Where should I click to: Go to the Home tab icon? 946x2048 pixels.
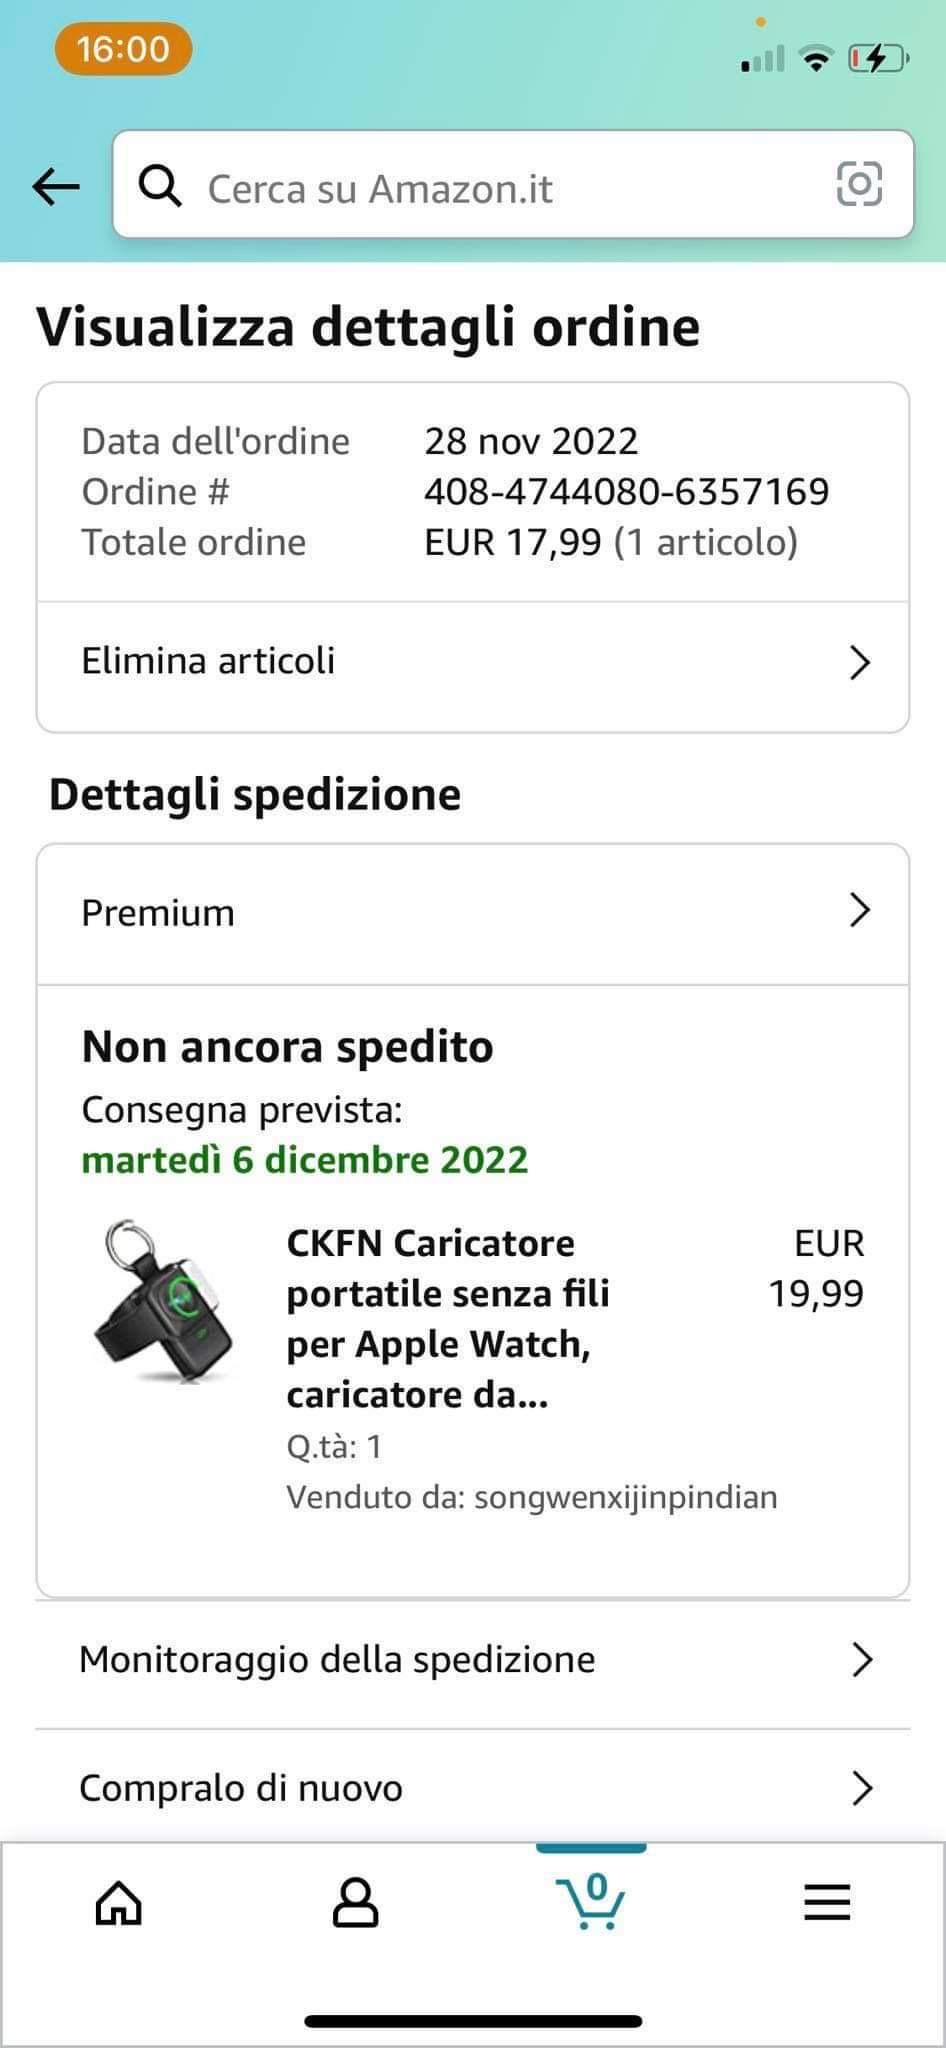click(118, 1902)
